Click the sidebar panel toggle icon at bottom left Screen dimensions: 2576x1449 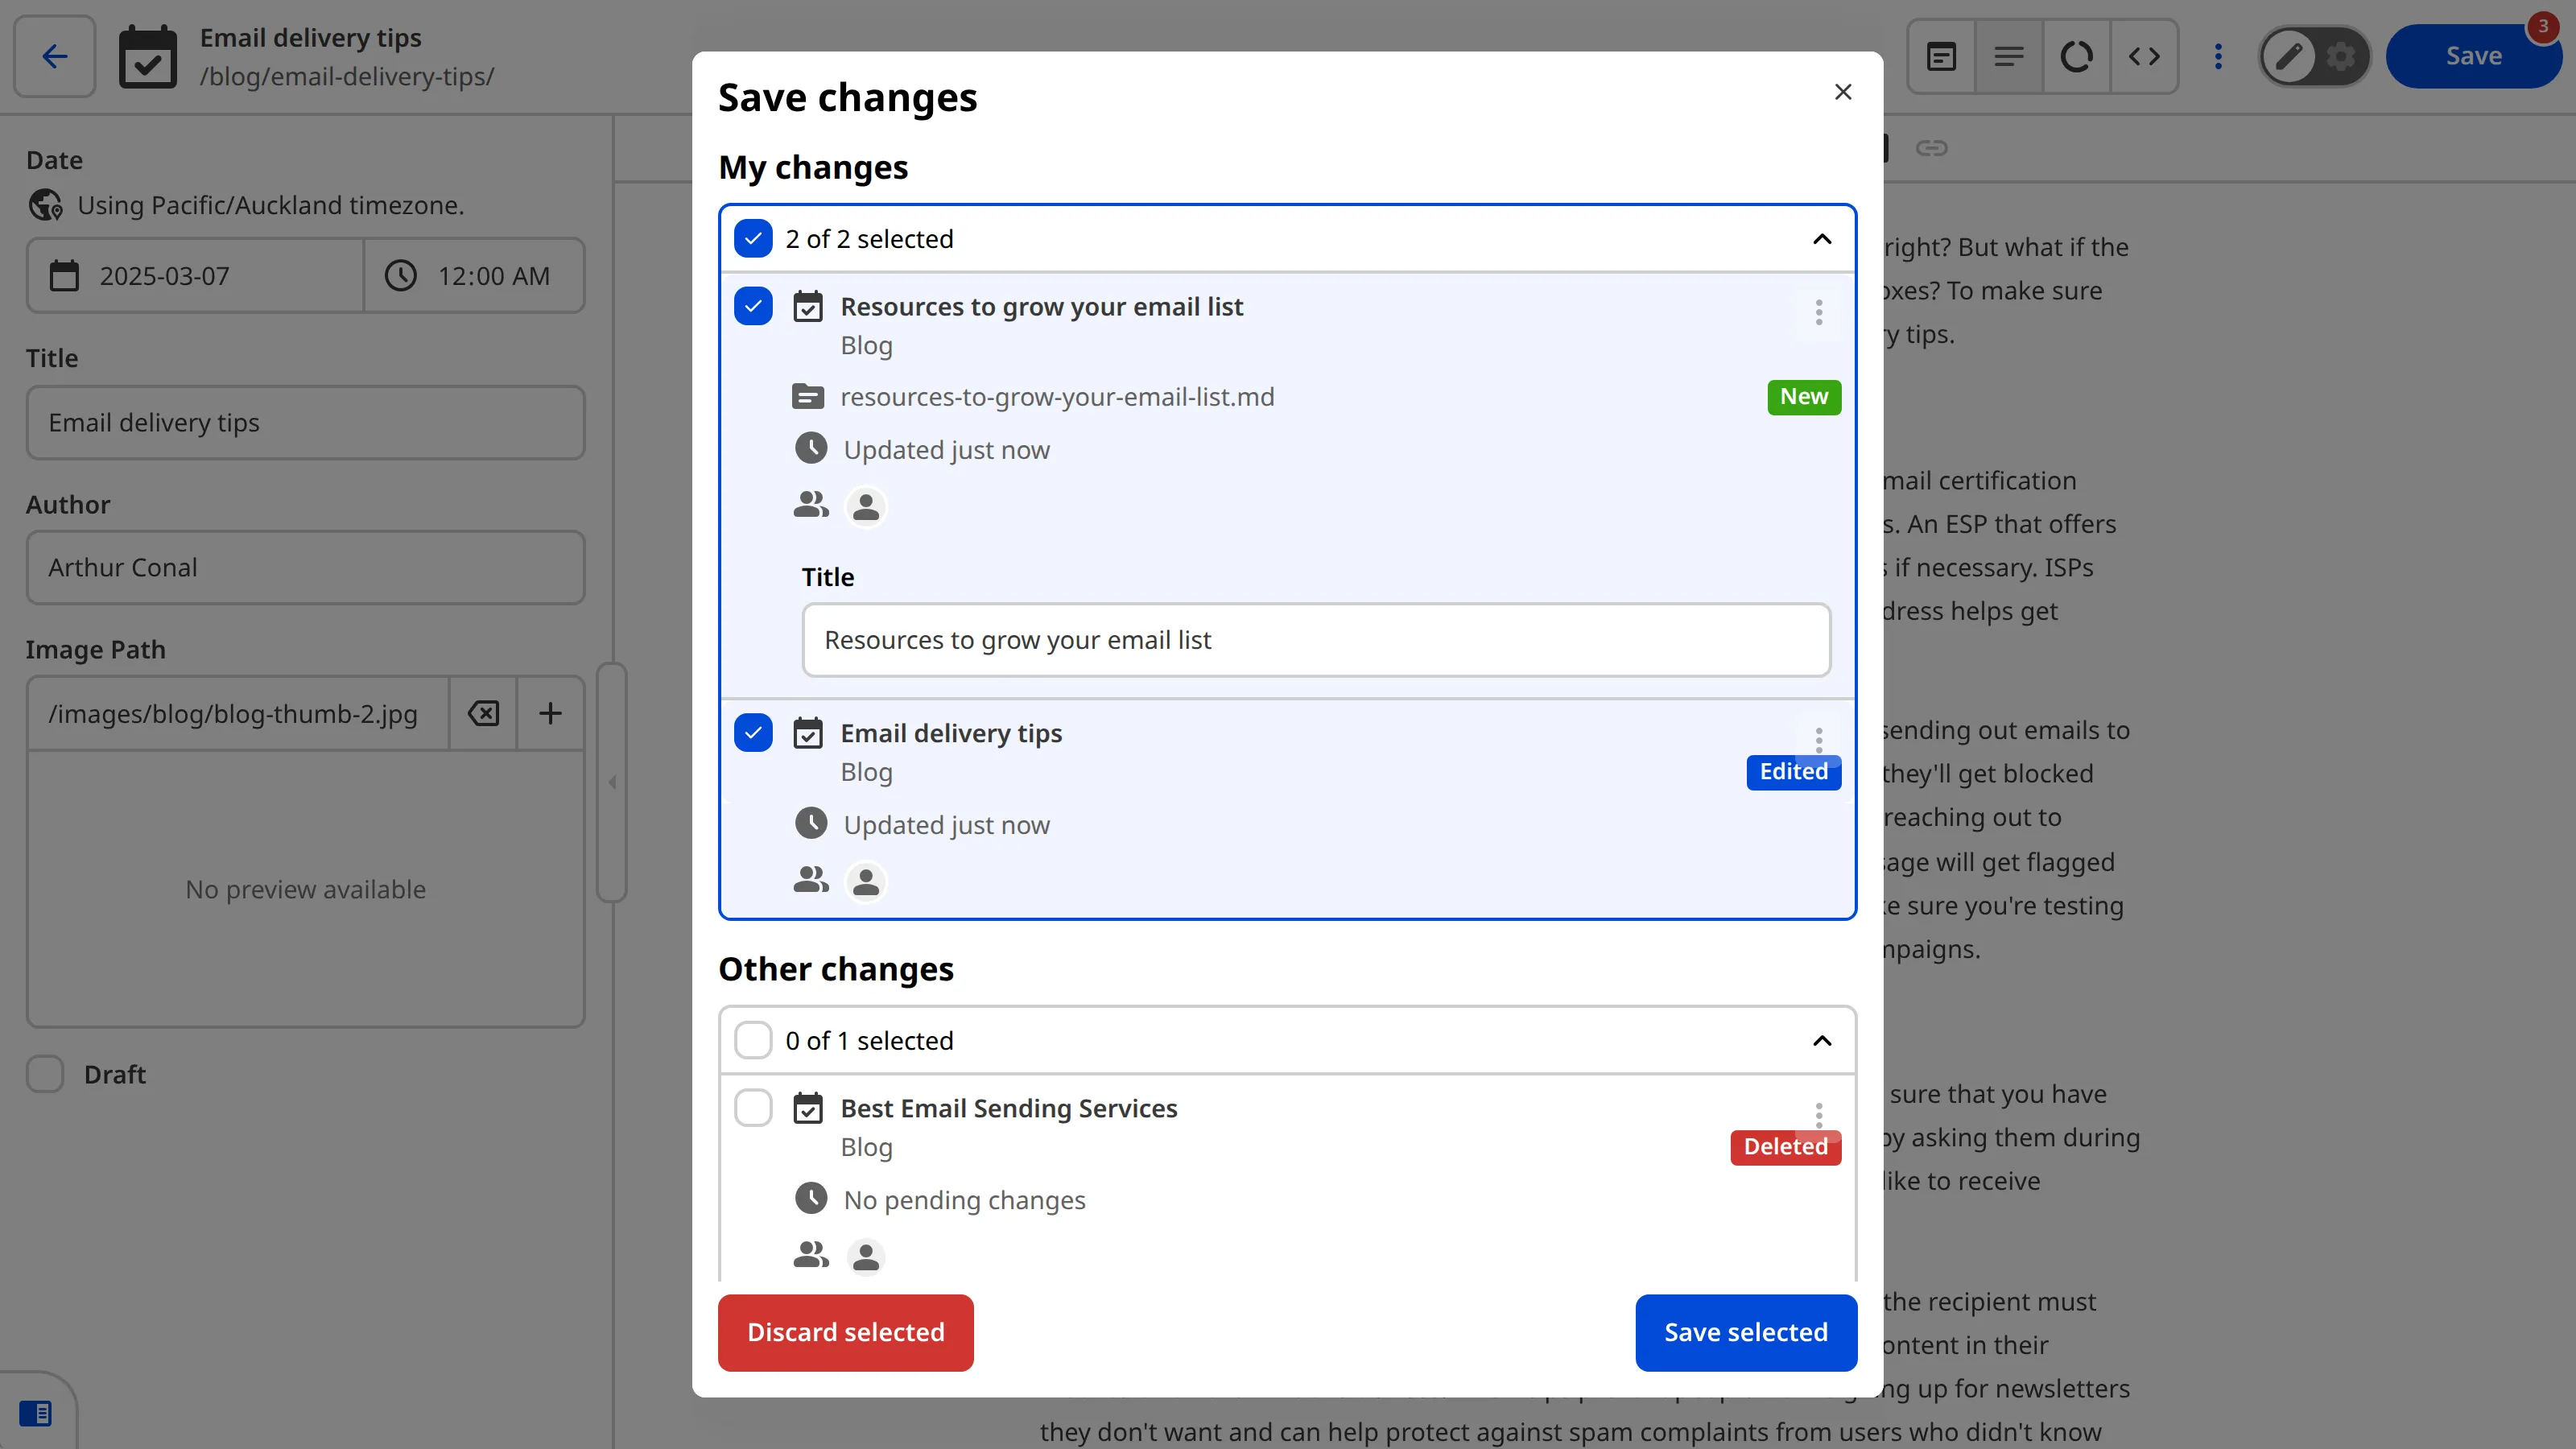click(36, 1413)
